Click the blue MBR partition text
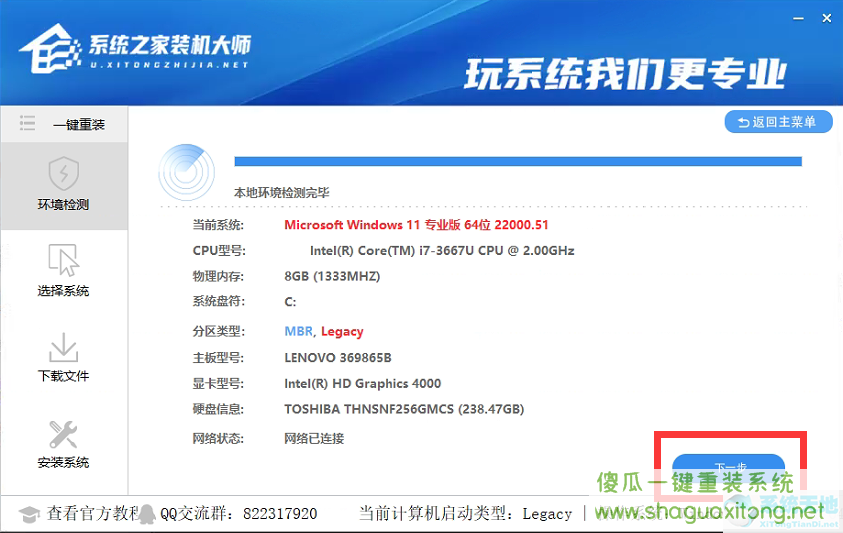 point(298,331)
